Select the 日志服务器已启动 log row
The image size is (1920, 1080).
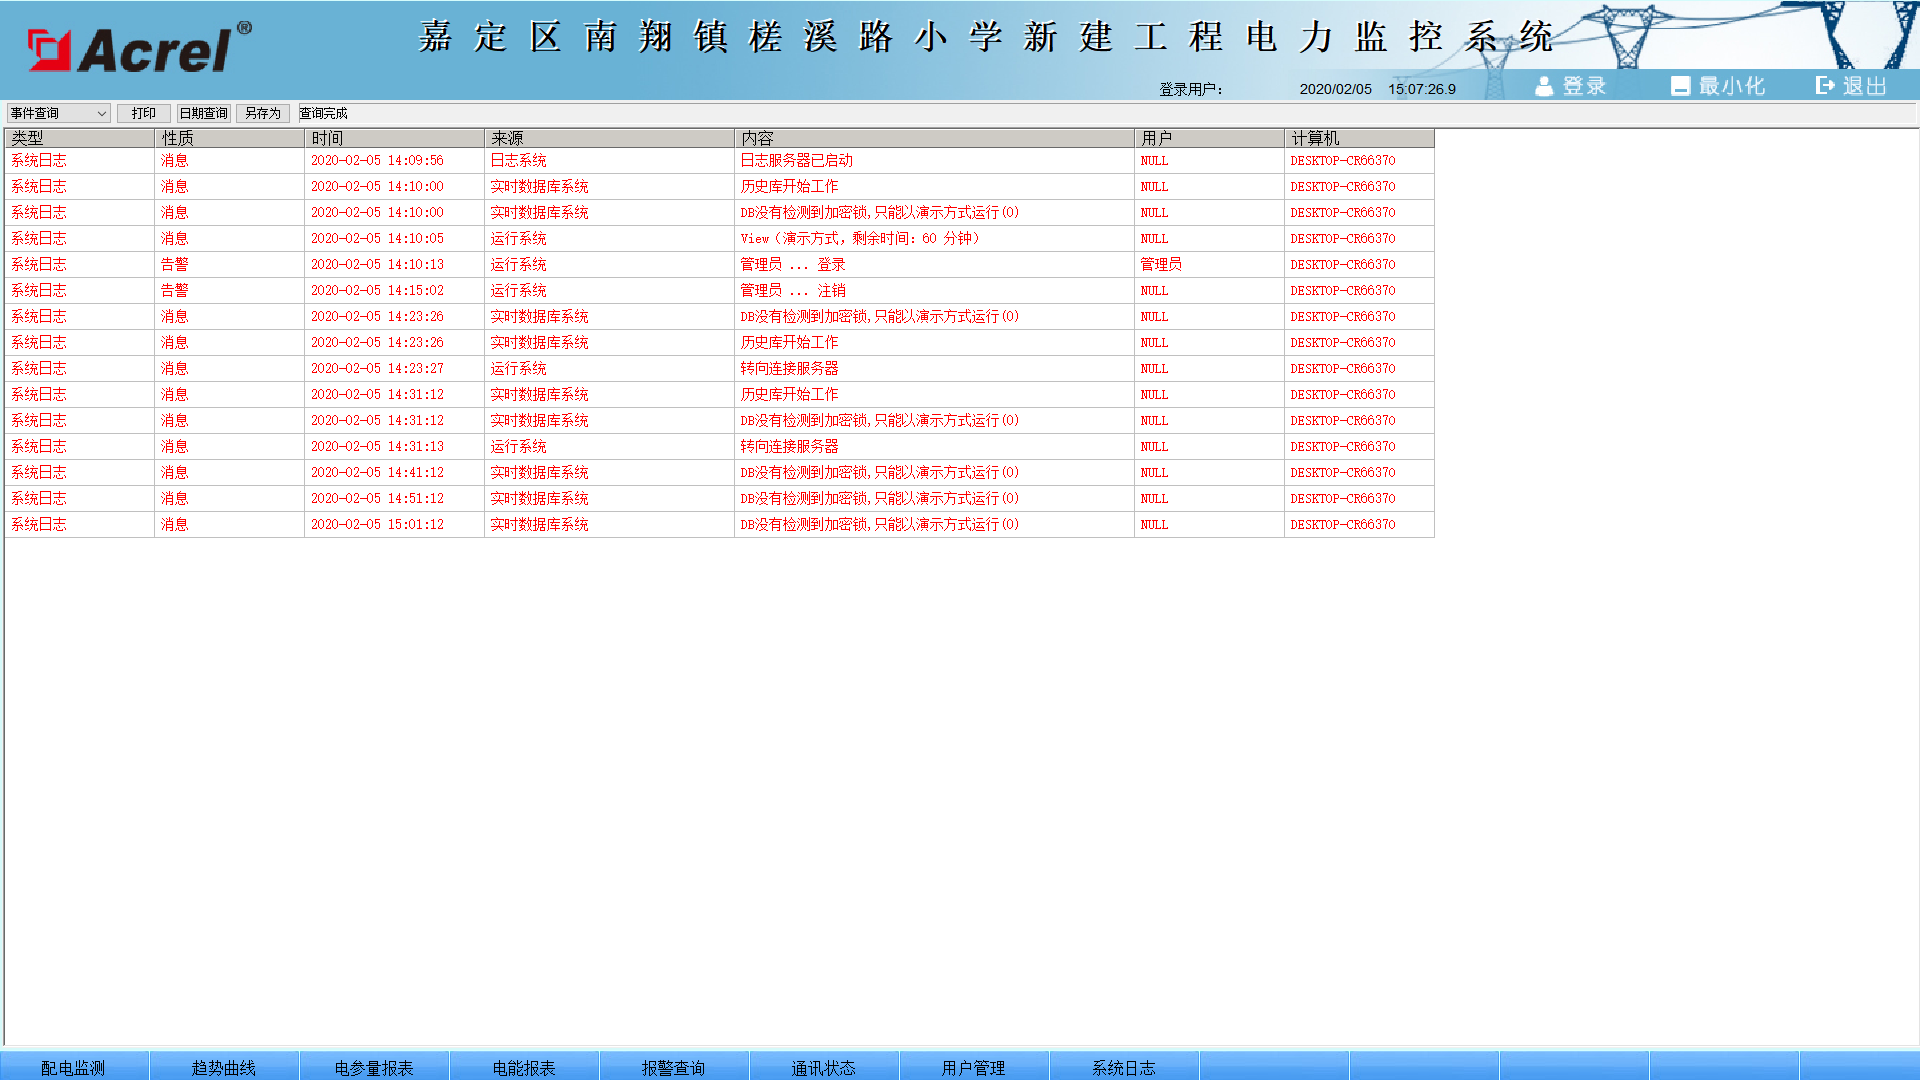pyautogui.click(x=796, y=160)
